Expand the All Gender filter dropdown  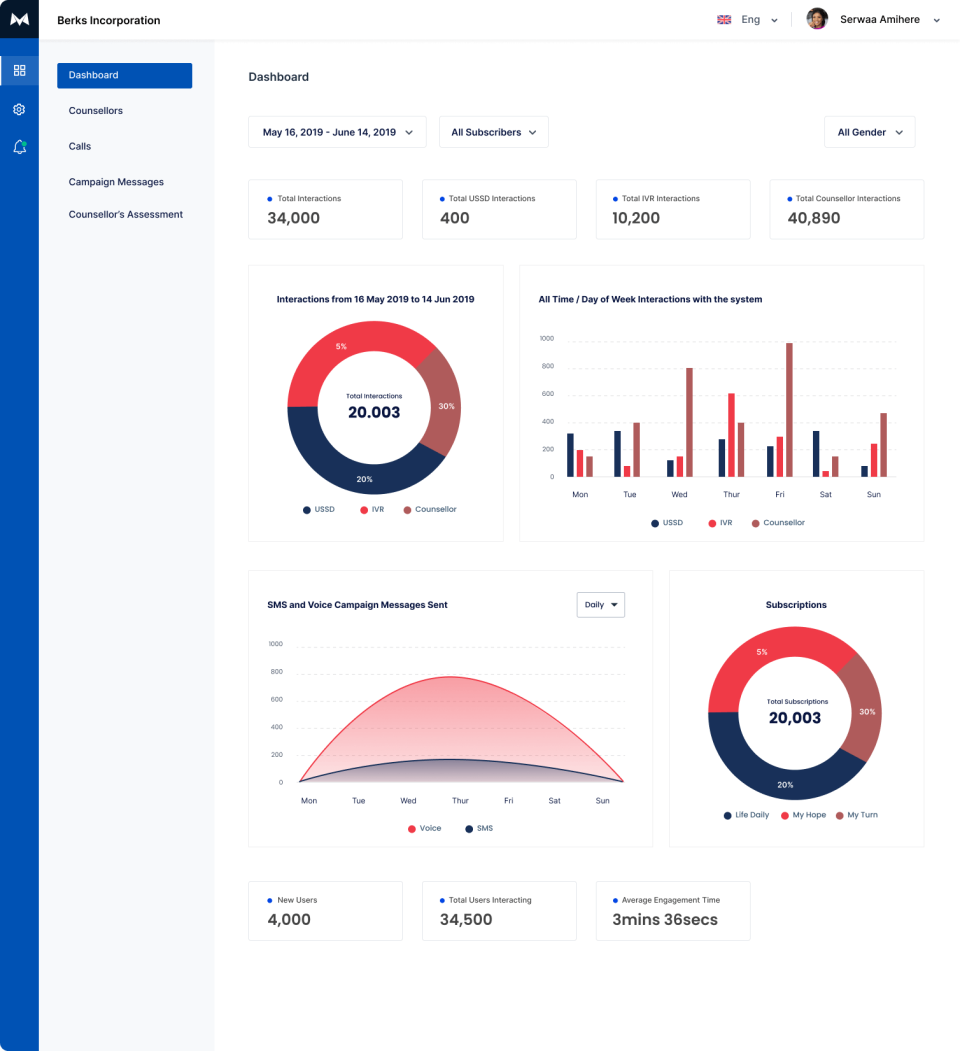869,131
